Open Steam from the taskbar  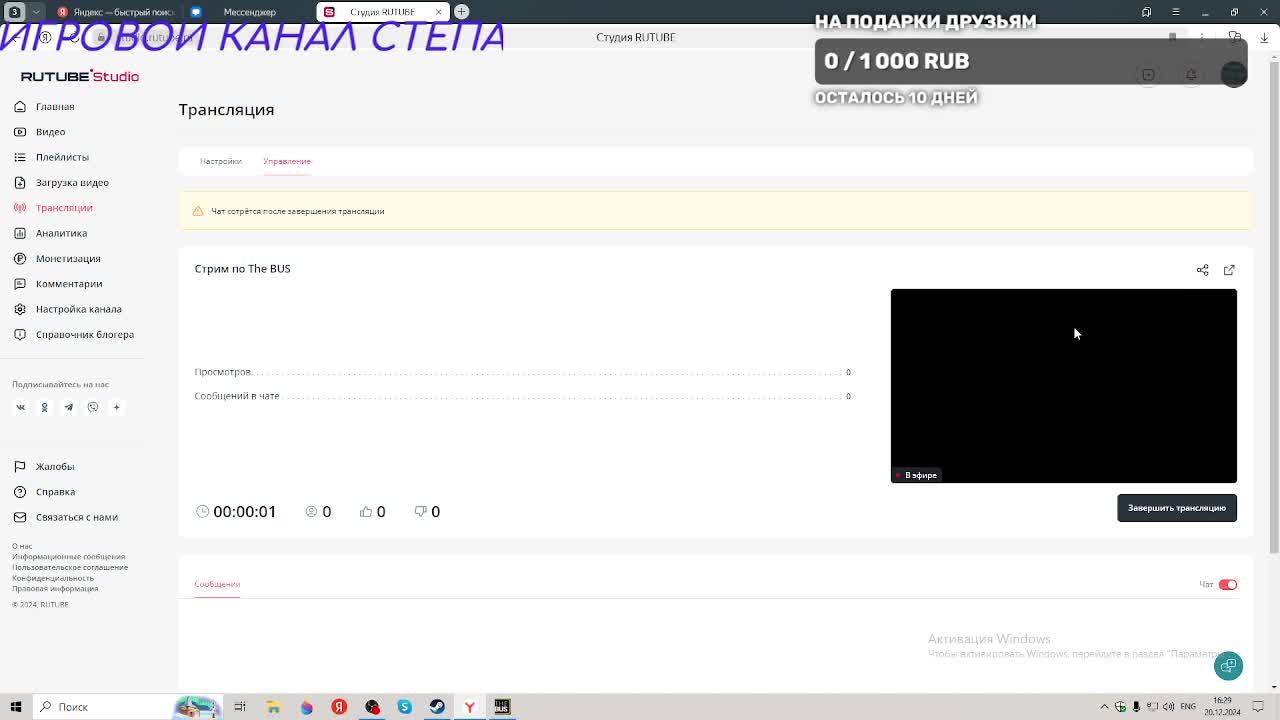click(x=437, y=707)
